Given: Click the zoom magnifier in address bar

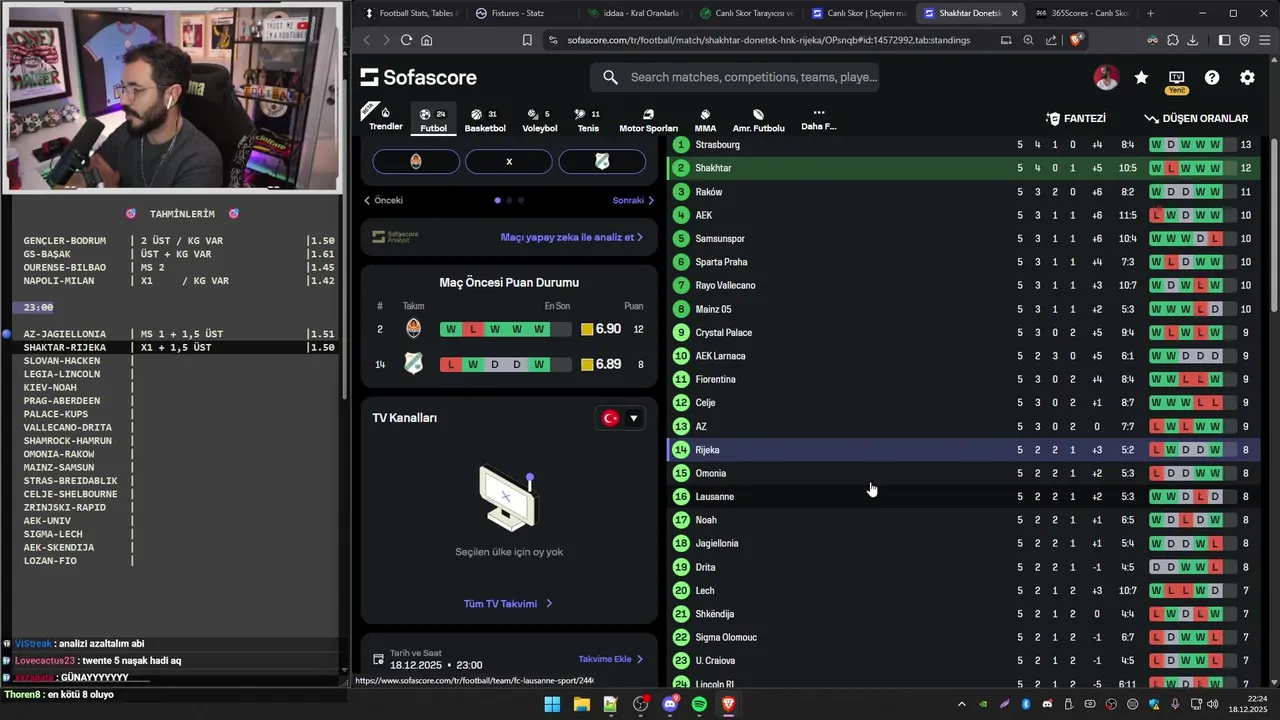Looking at the screenshot, I should pos(1028,40).
